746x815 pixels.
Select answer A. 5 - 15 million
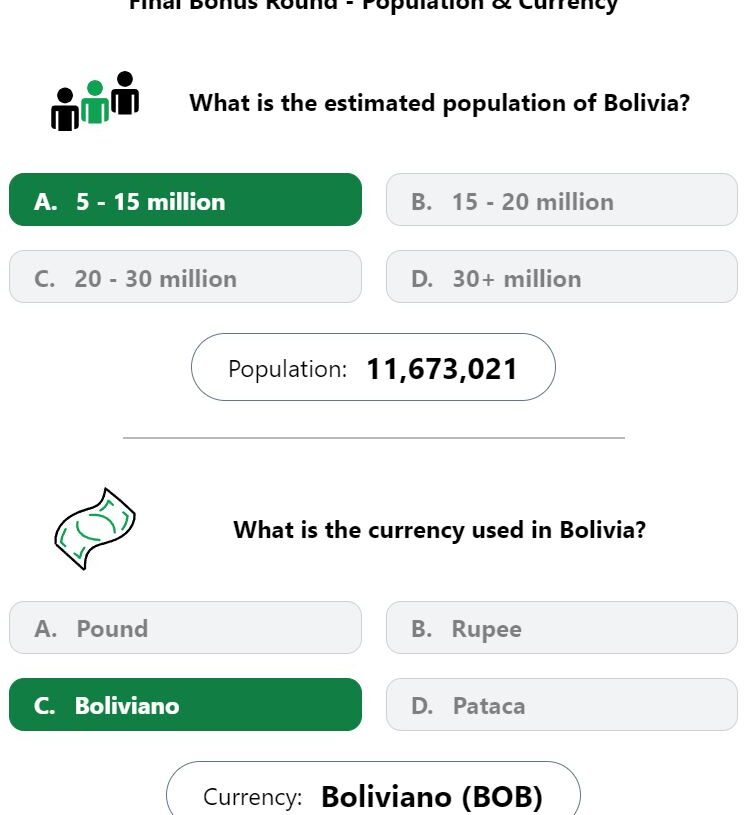click(186, 200)
